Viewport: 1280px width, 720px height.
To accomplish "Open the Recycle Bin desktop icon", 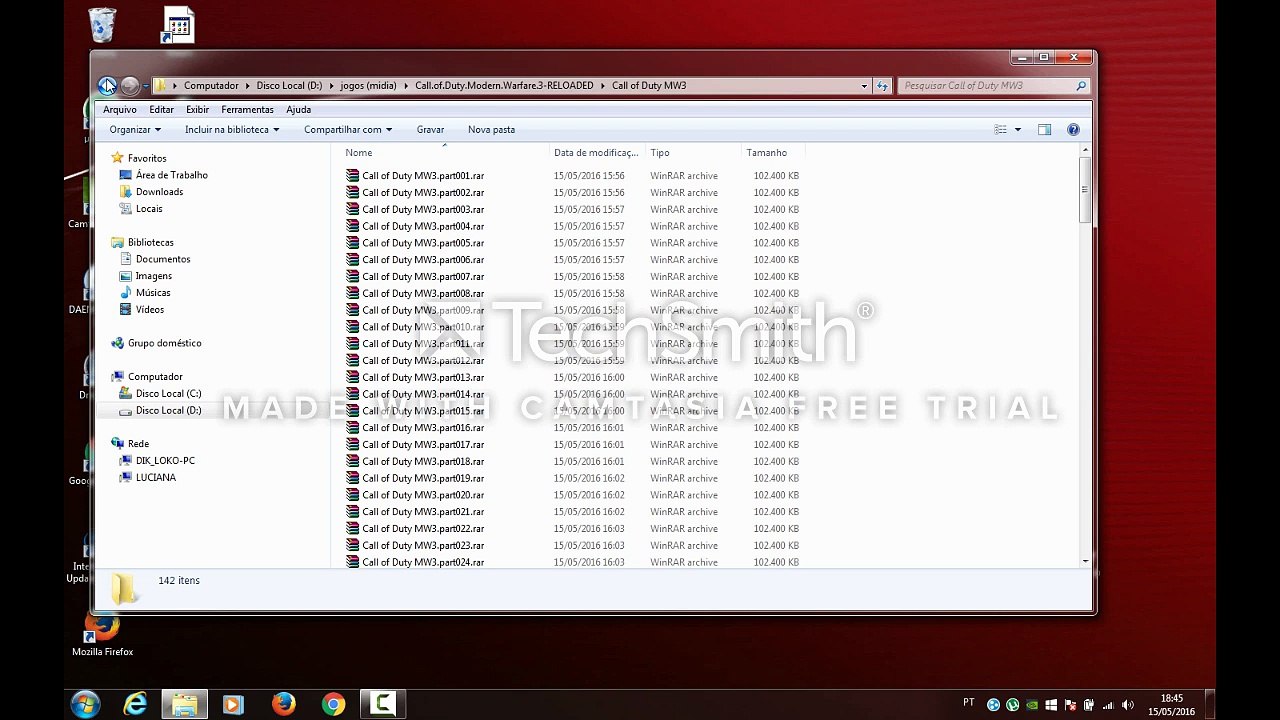I will click(x=102, y=25).
